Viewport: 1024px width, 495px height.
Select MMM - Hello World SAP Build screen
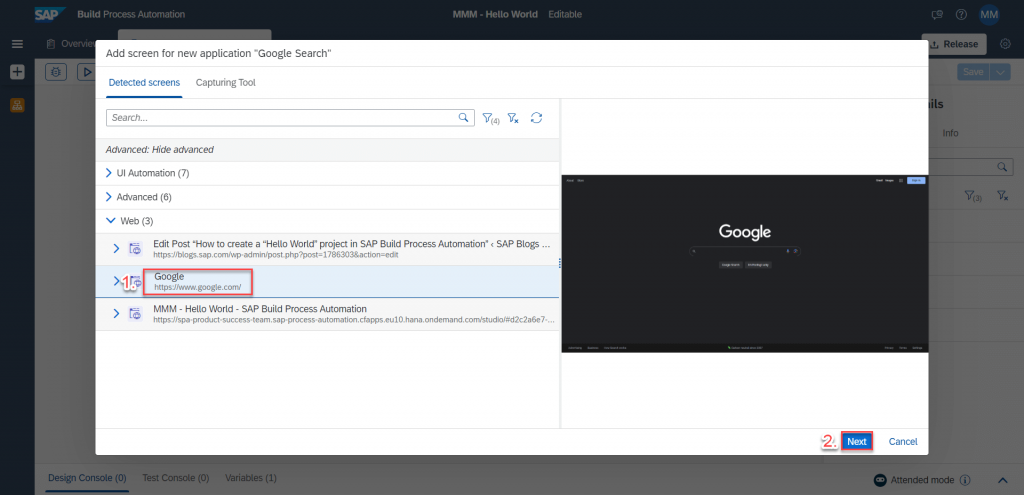tap(327, 313)
